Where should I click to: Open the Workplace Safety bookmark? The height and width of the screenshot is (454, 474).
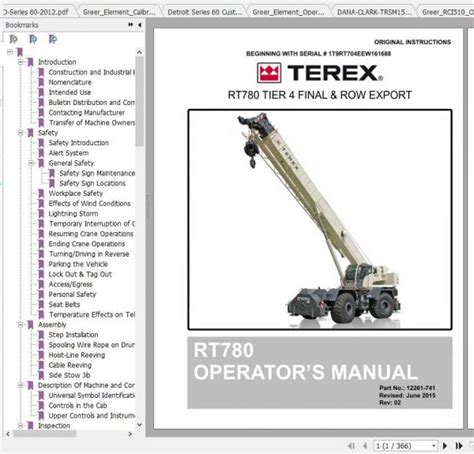pos(76,193)
